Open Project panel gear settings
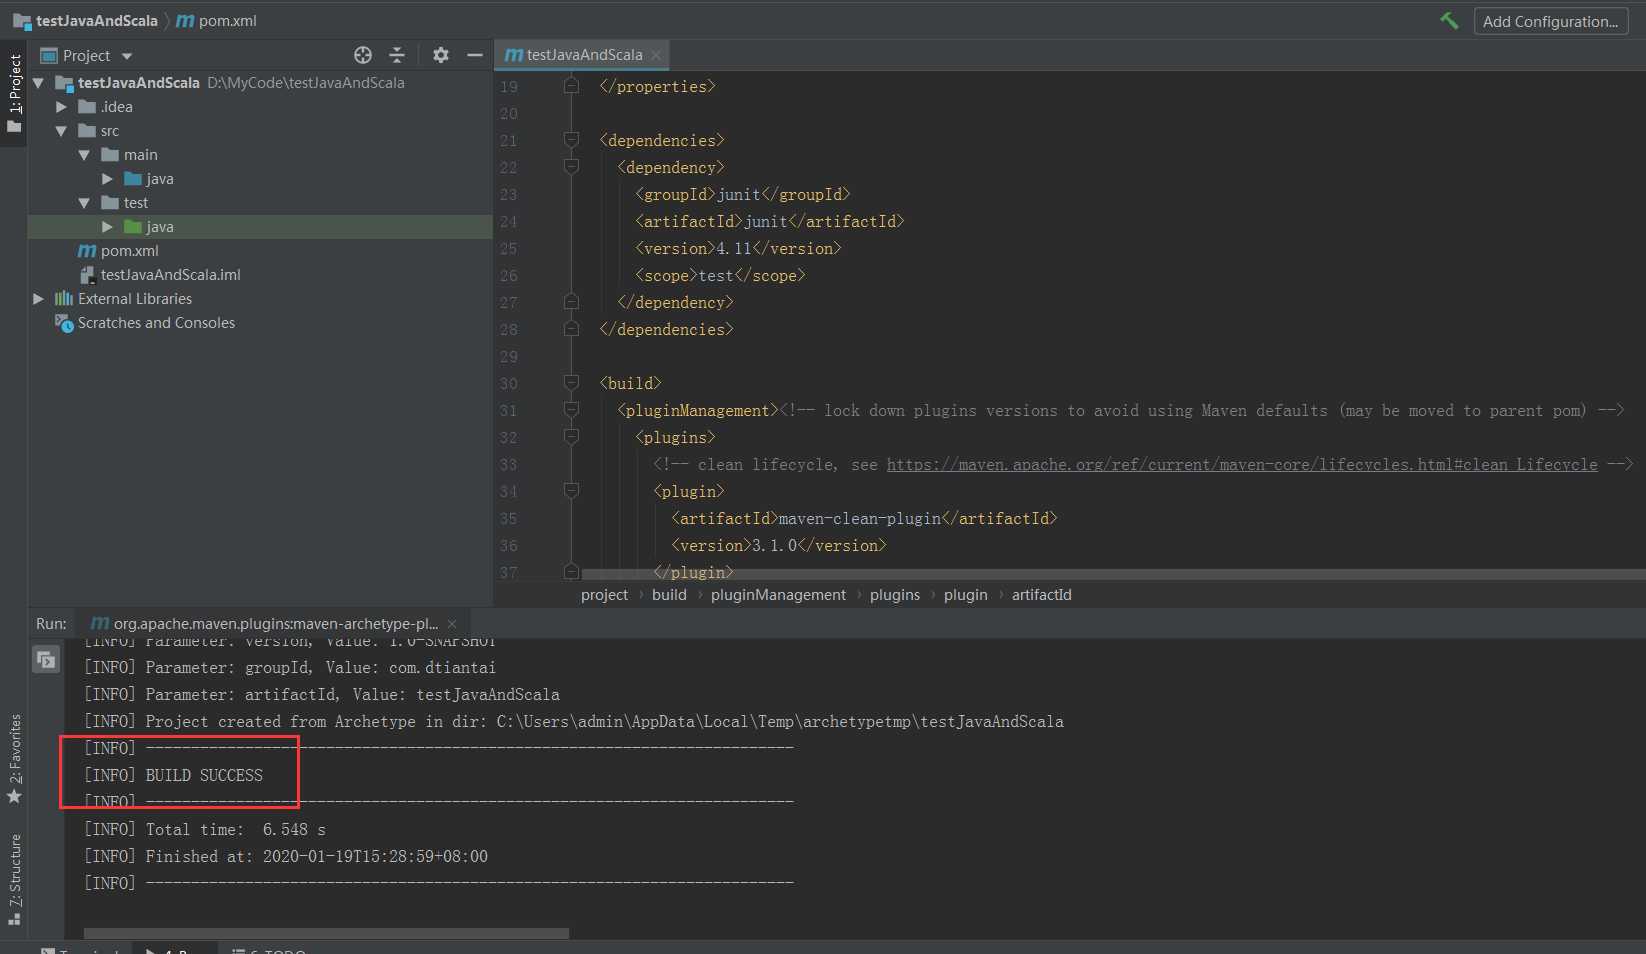 pyautogui.click(x=441, y=55)
